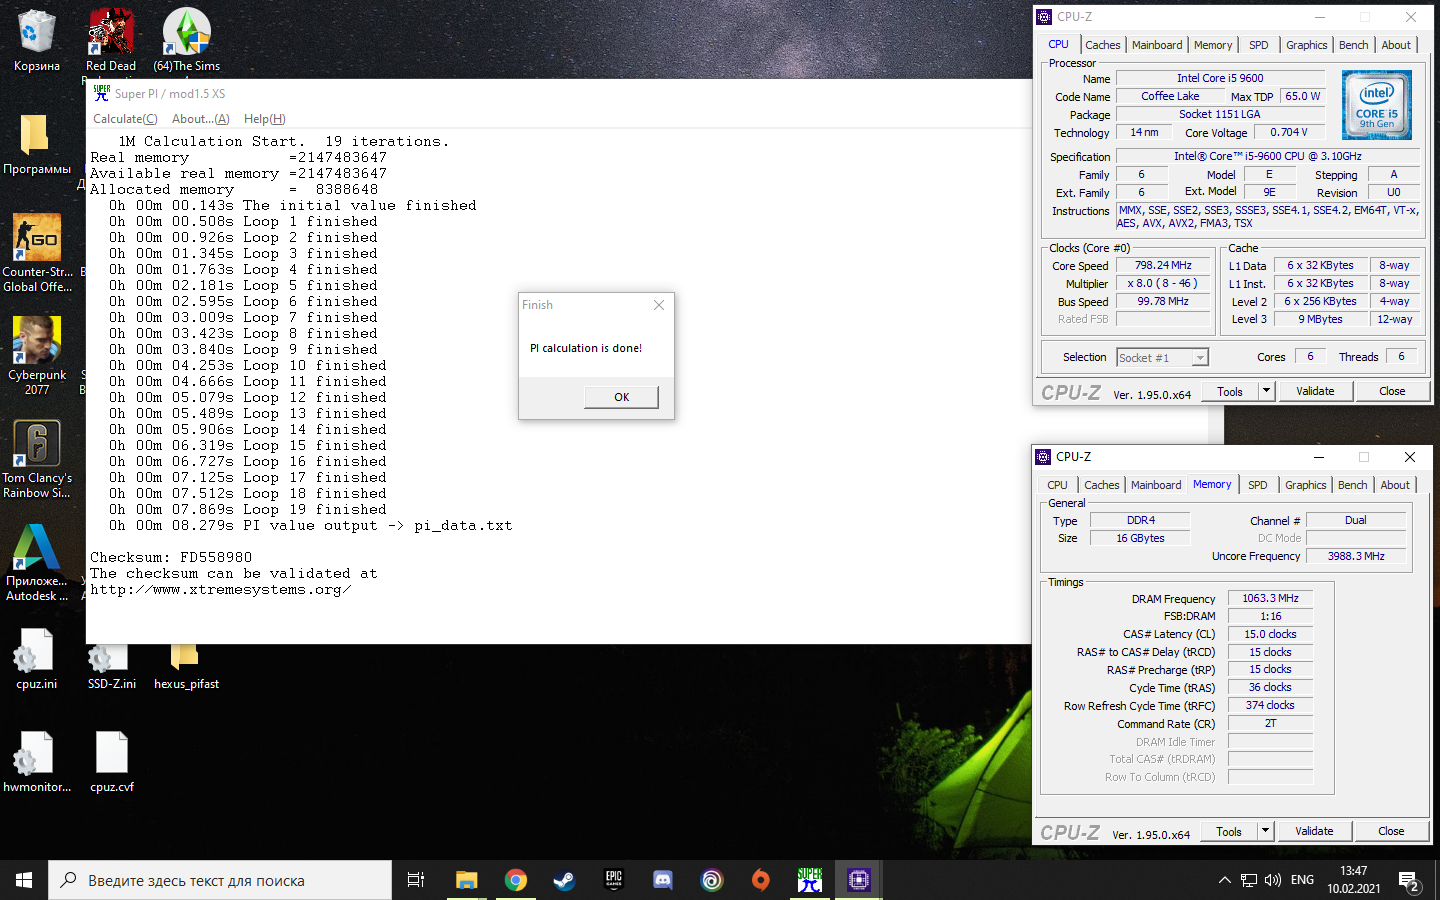
Task: Click Close button in top CPU-Z window
Action: tap(1392, 391)
